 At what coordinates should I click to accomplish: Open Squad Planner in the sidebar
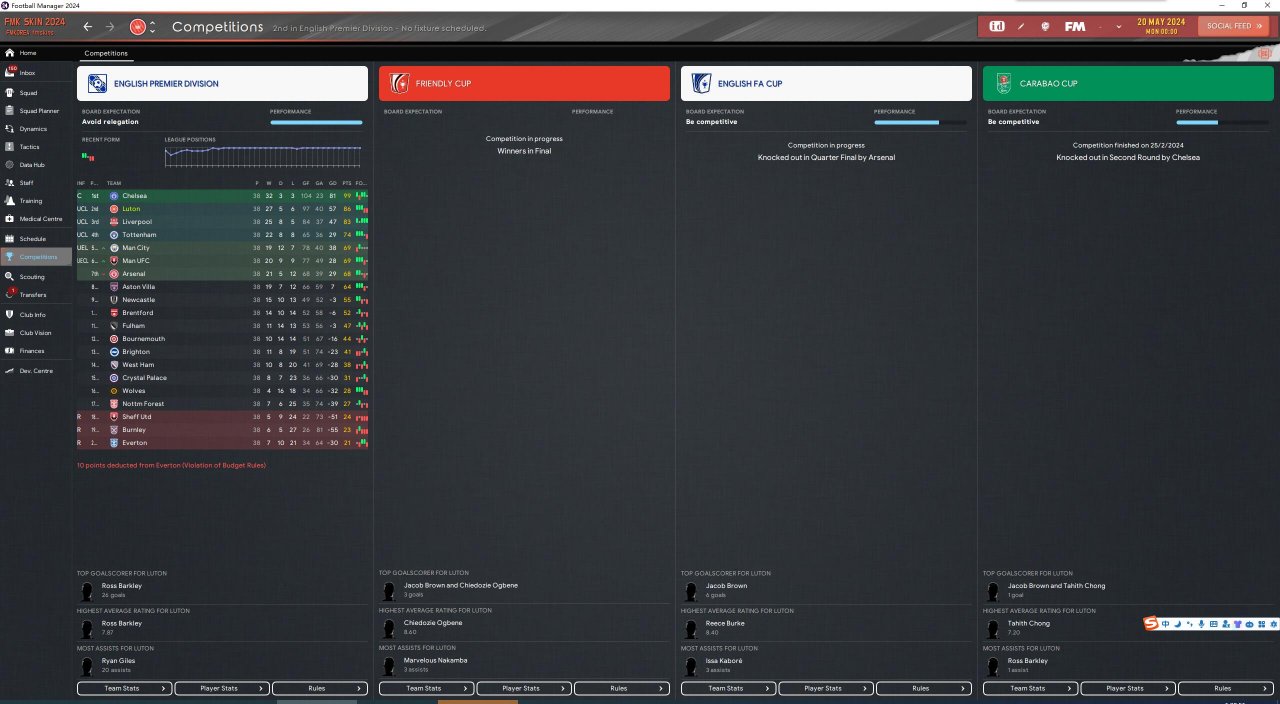(36, 111)
